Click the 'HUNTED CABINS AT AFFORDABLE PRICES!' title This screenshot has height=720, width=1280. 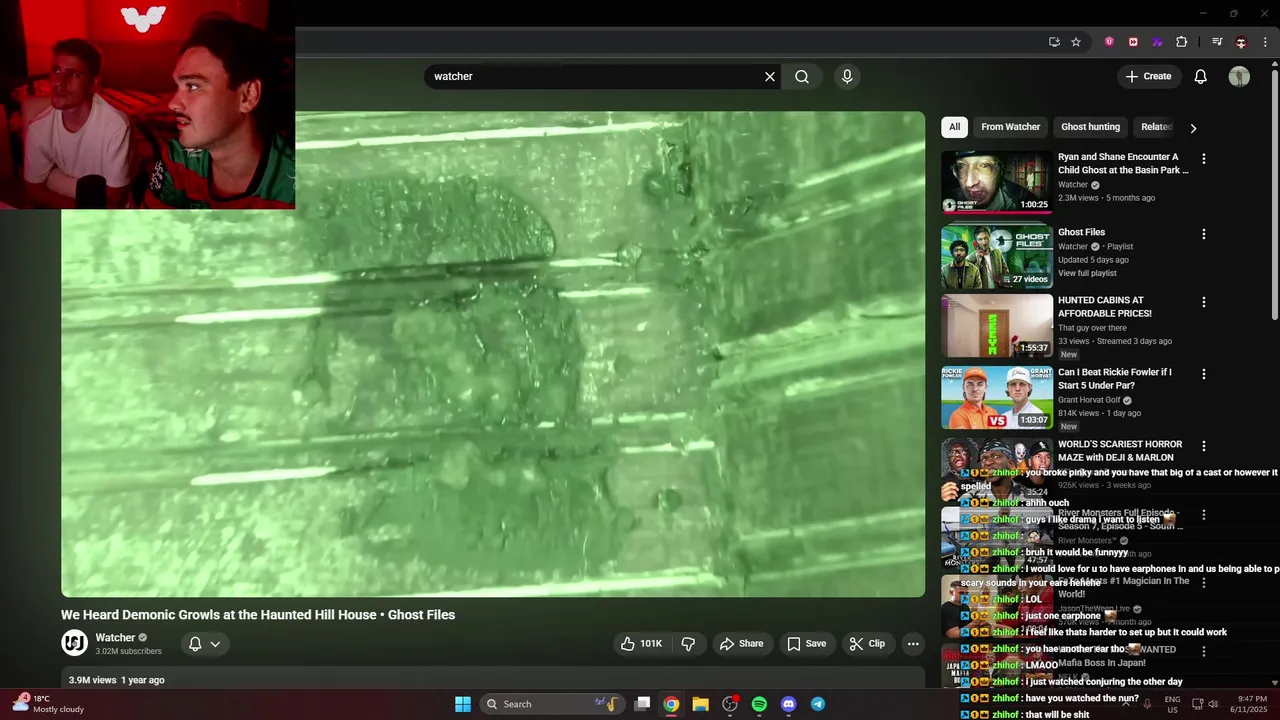1105,307
